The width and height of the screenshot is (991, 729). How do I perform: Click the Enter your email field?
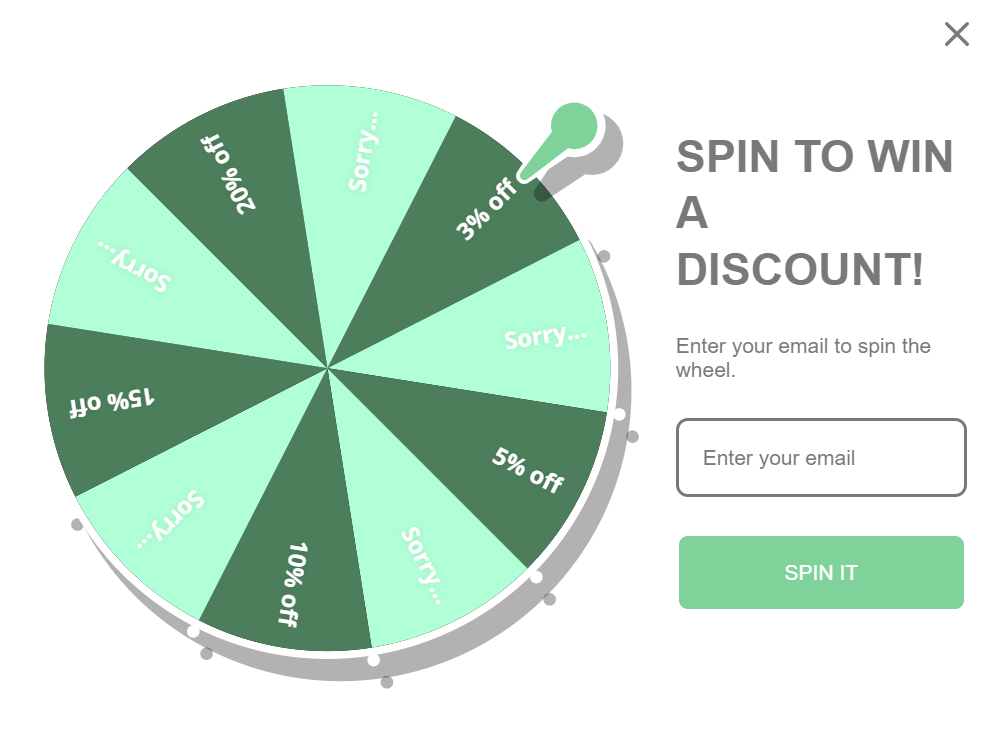click(820, 458)
